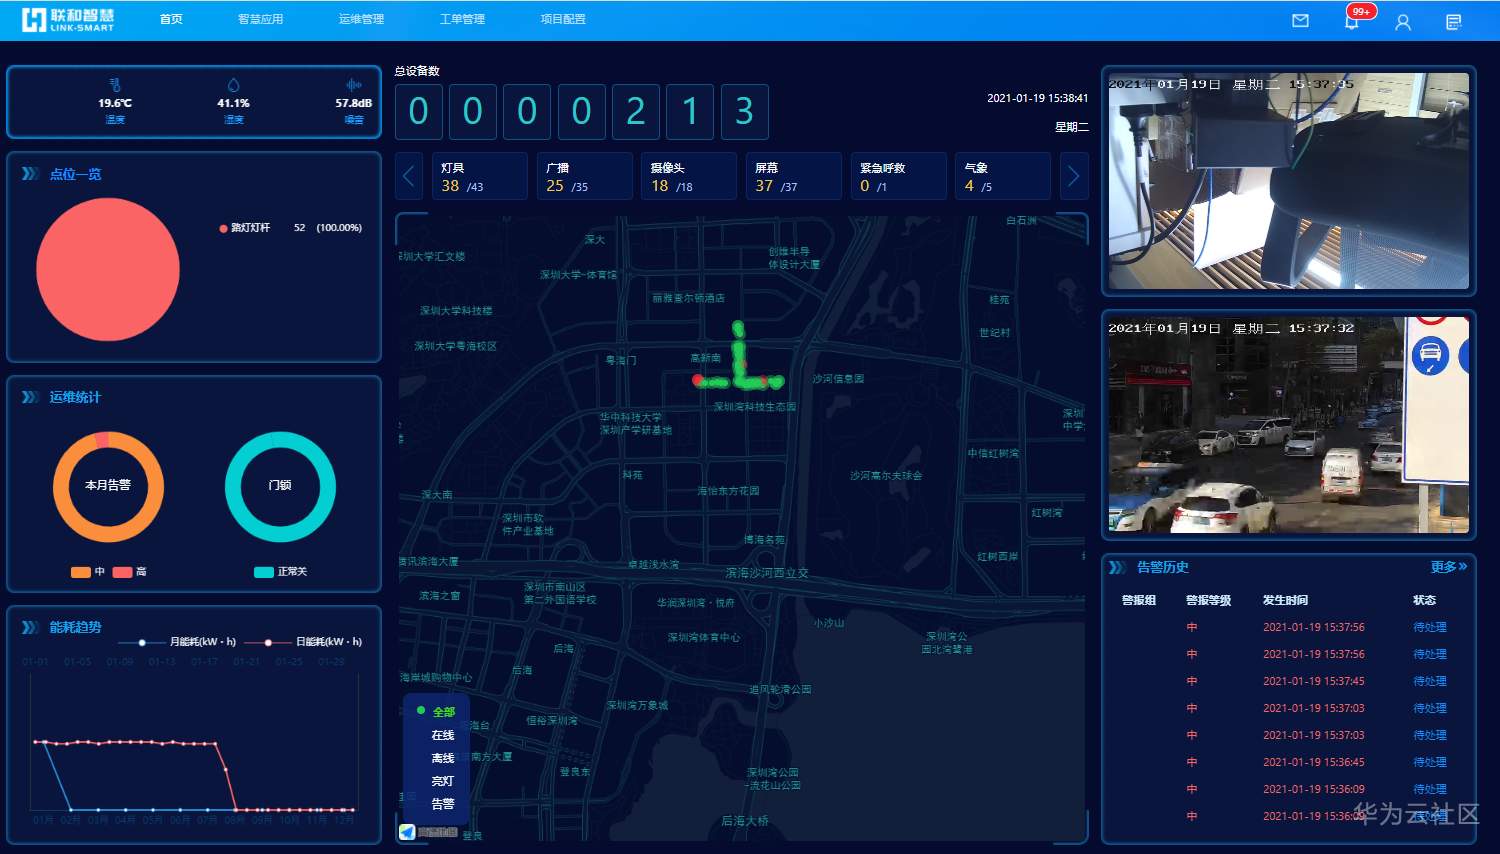Screen dimensions: 1500x854
Task: Click the red 点位一览 pie chart
Action: (x=108, y=269)
